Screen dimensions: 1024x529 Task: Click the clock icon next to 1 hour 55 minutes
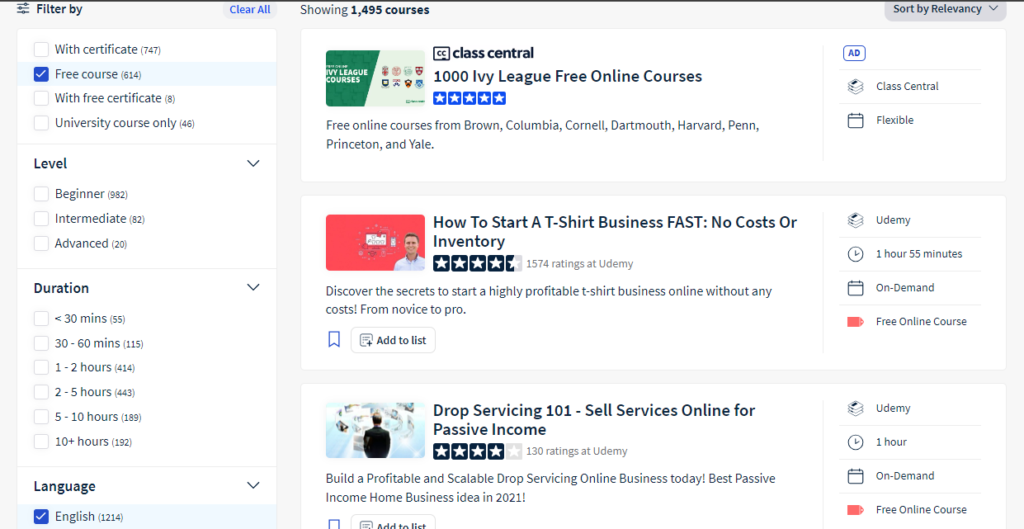[855, 254]
